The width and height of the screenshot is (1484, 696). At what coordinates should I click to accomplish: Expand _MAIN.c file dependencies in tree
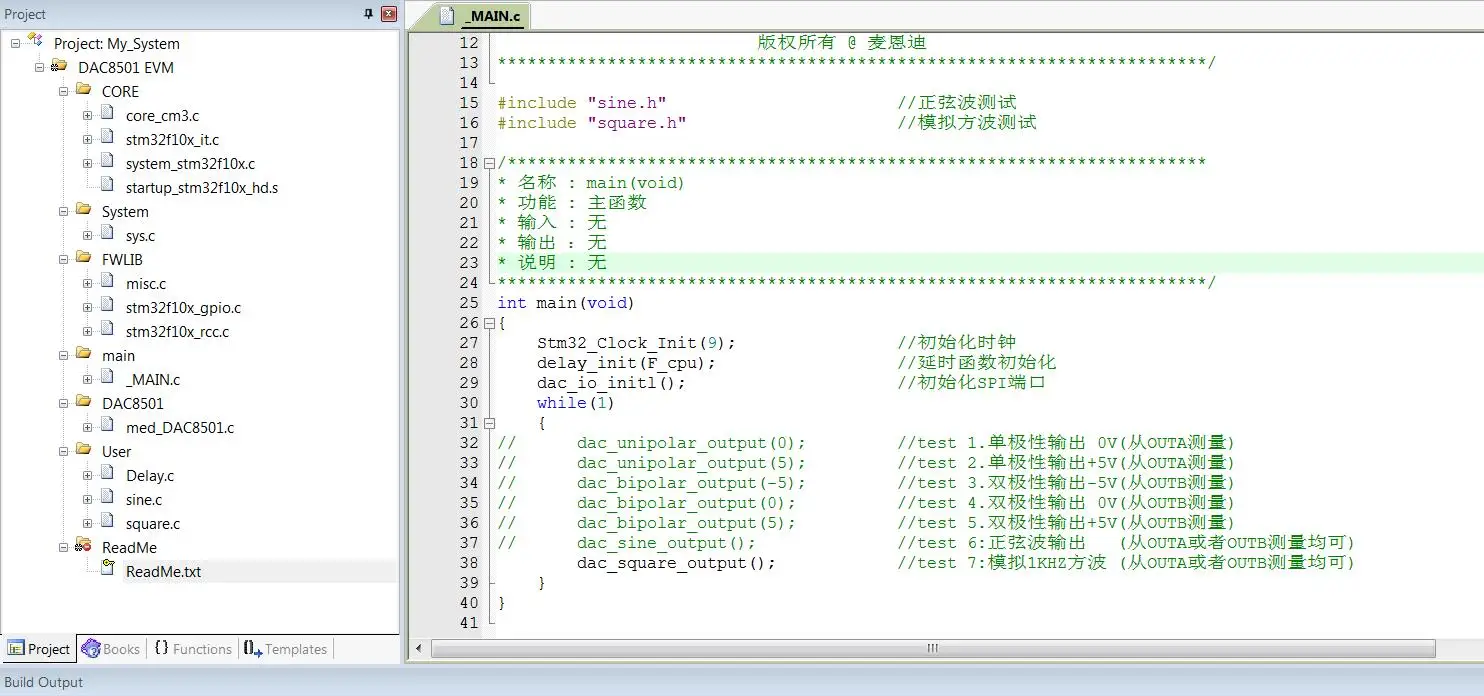[88, 379]
